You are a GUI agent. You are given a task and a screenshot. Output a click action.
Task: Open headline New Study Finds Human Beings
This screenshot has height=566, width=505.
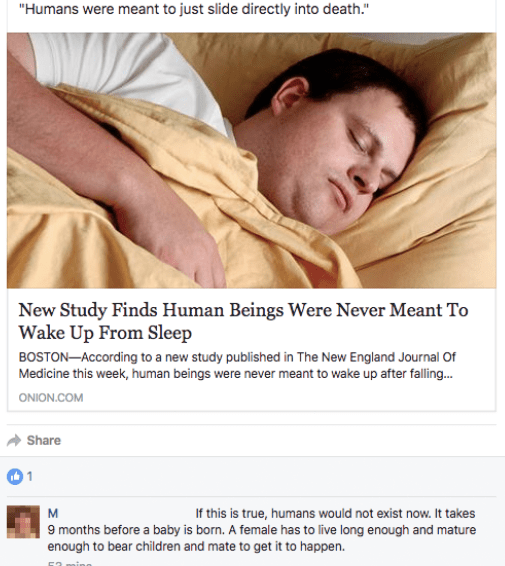[x=243, y=321]
